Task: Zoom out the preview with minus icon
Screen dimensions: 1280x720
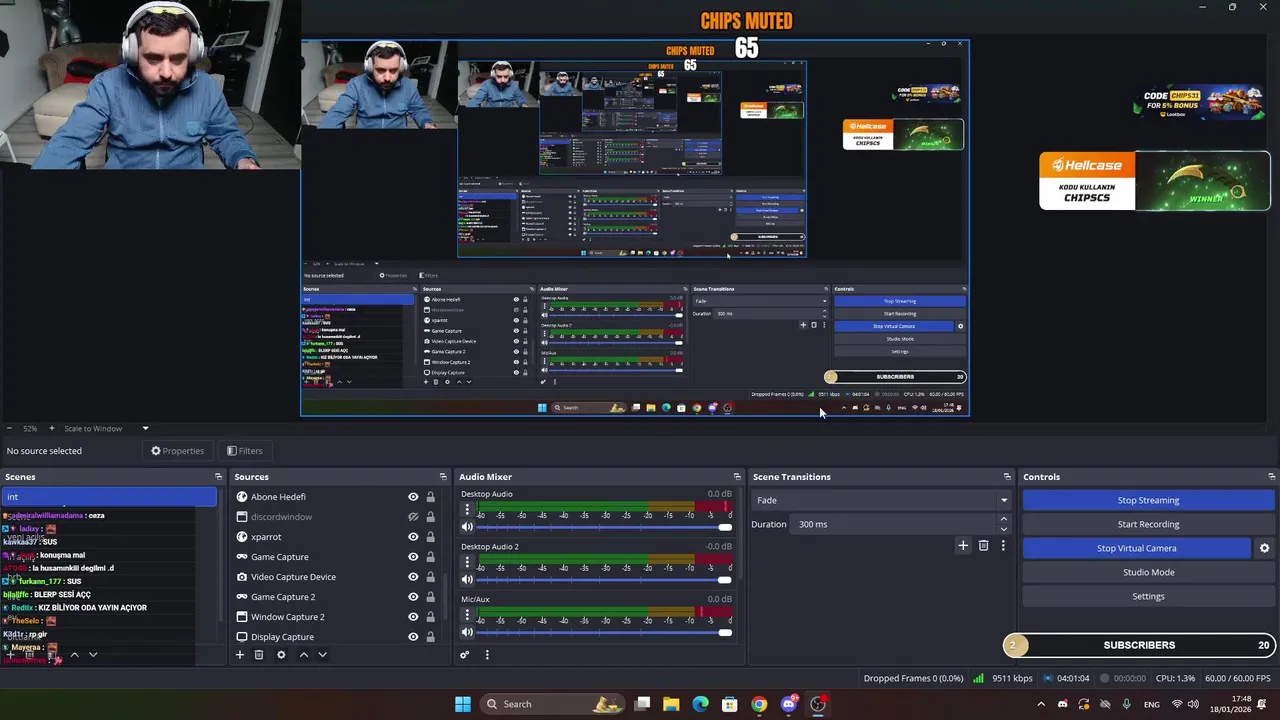Action: pyautogui.click(x=9, y=429)
